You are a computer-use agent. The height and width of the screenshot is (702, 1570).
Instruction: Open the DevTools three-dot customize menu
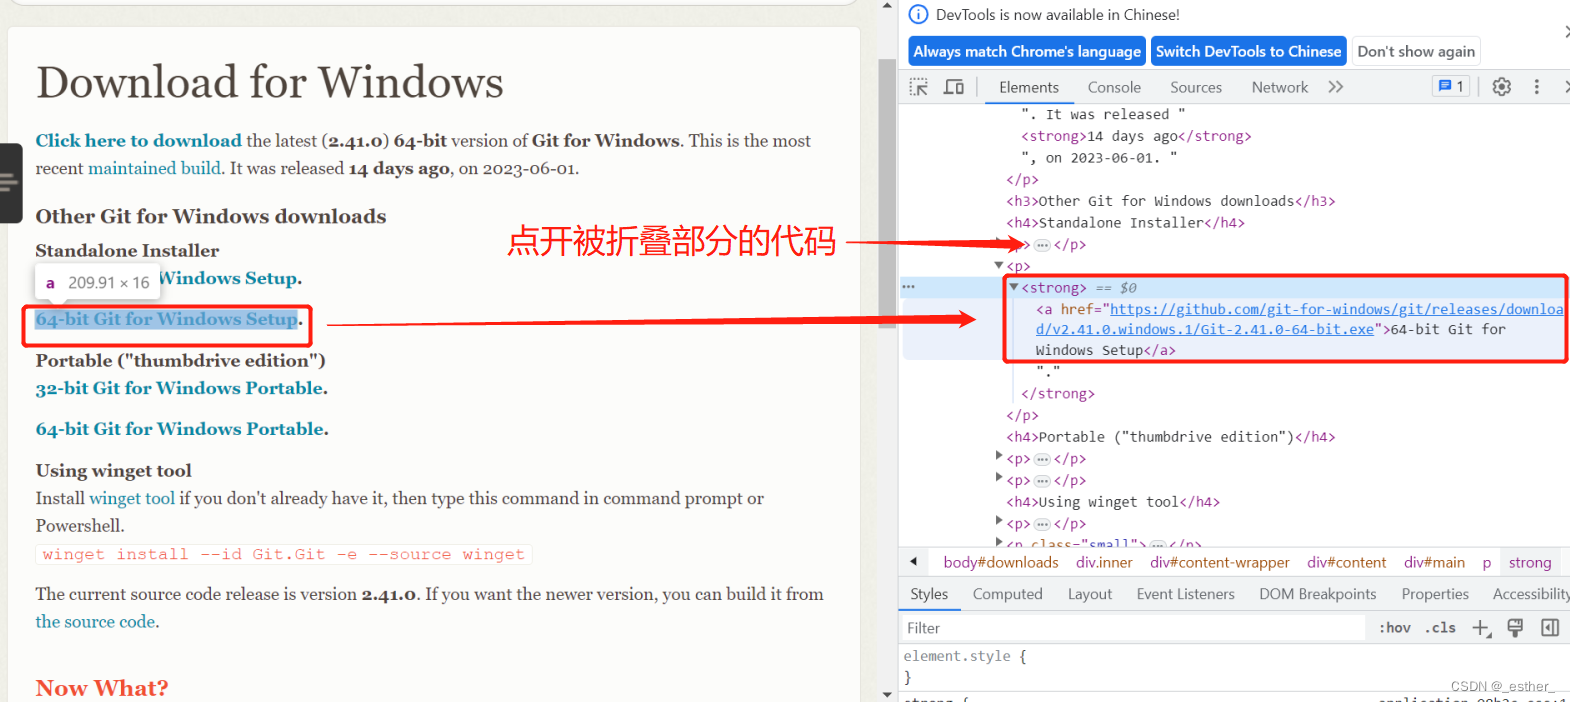(x=1537, y=87)
